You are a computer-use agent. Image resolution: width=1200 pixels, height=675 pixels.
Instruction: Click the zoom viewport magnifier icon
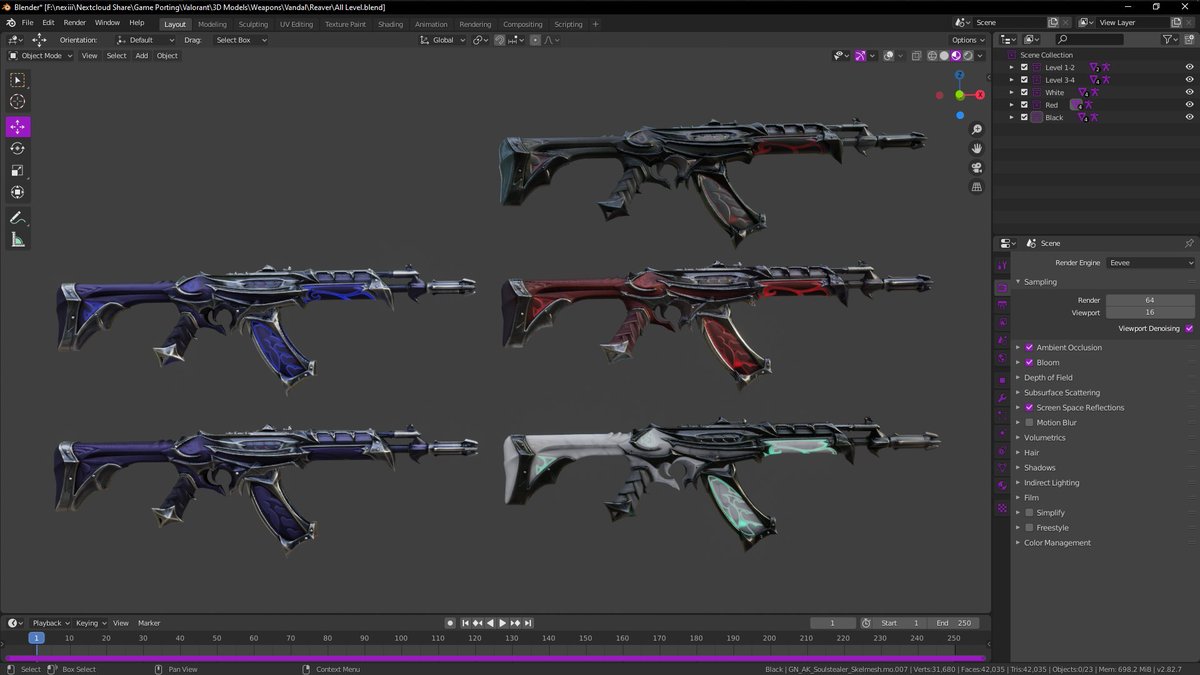(x=977, y=130)
